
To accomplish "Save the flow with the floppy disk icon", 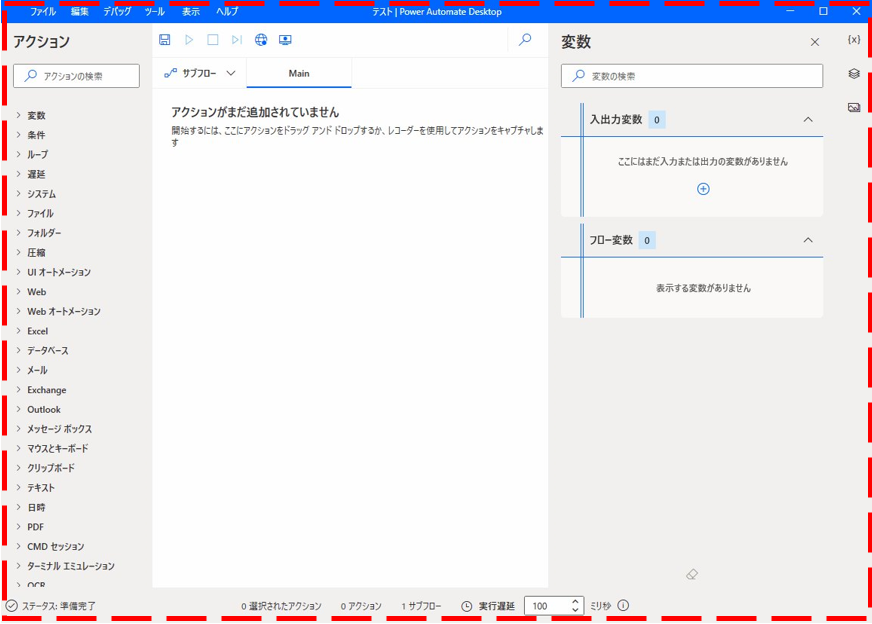I will pyautogui.click(x=165, y=39).
